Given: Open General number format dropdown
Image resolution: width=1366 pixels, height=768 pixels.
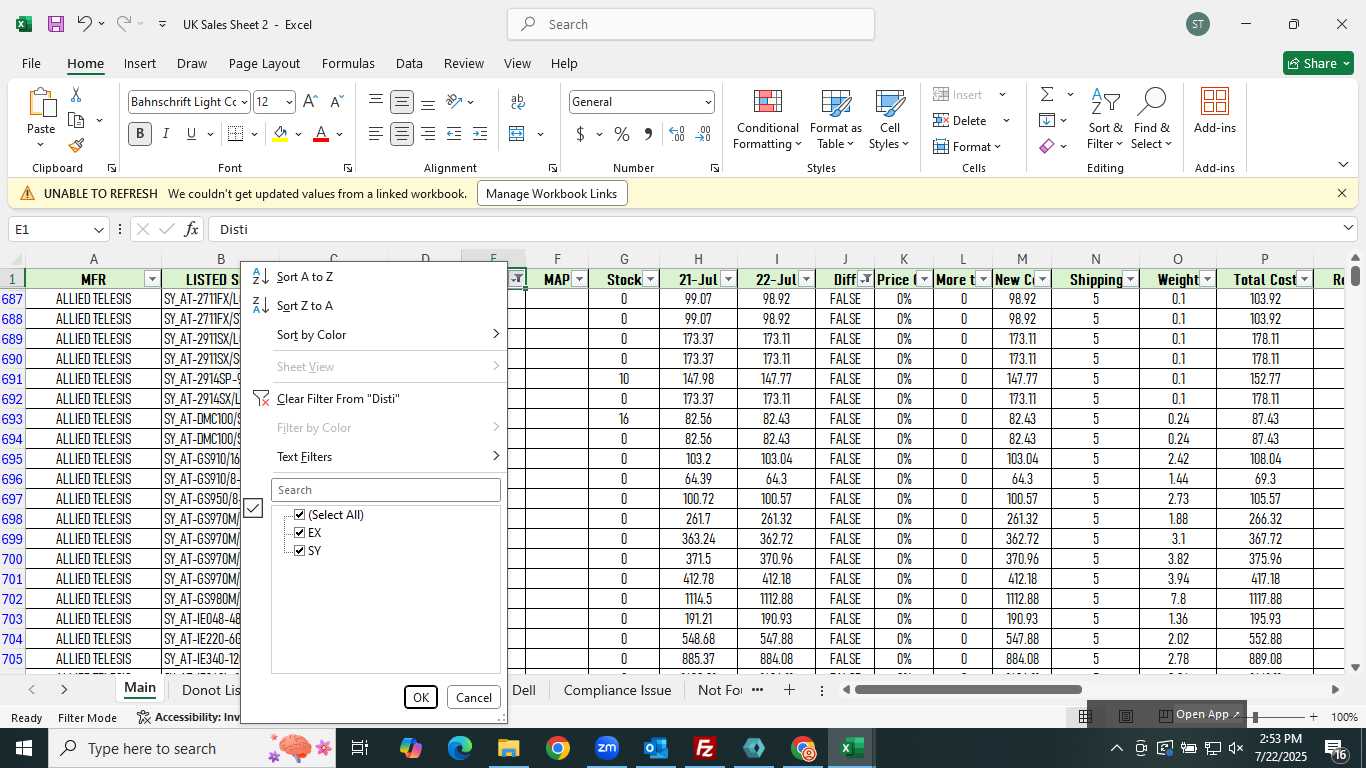Looking at the screenshot, I should (707, 102).
